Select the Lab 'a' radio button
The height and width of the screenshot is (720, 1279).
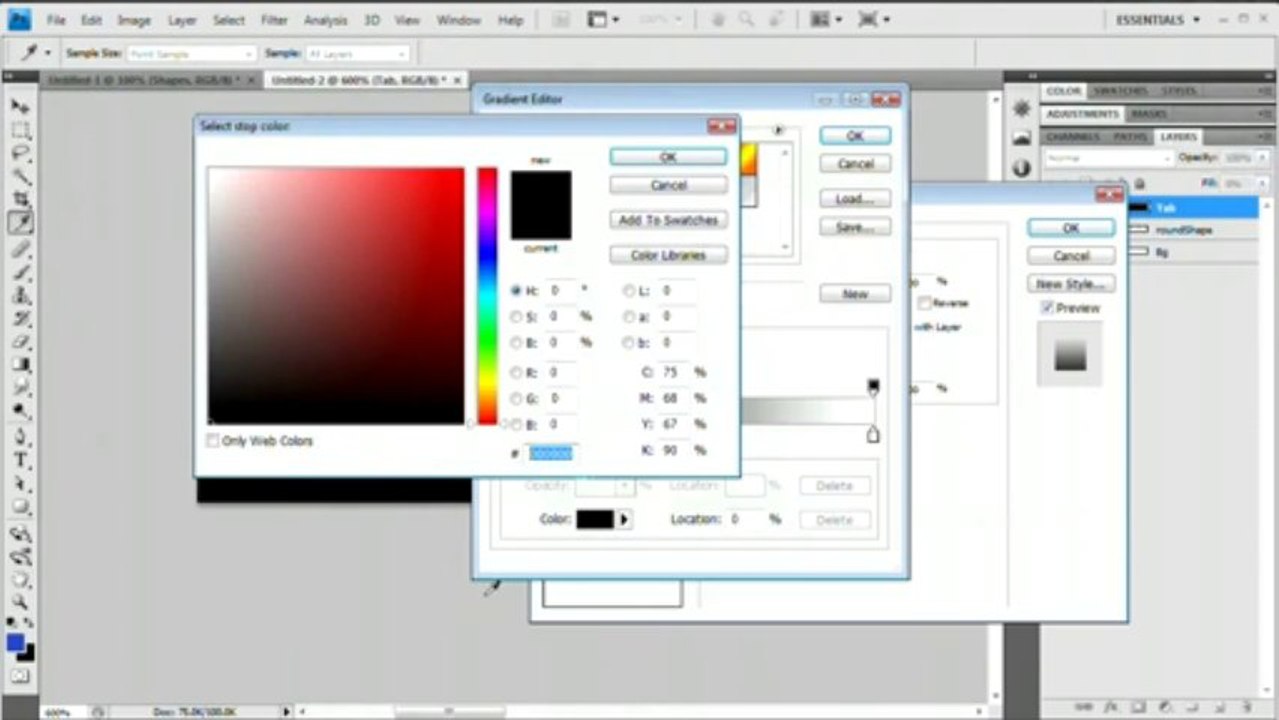click(x=628, y=317)
